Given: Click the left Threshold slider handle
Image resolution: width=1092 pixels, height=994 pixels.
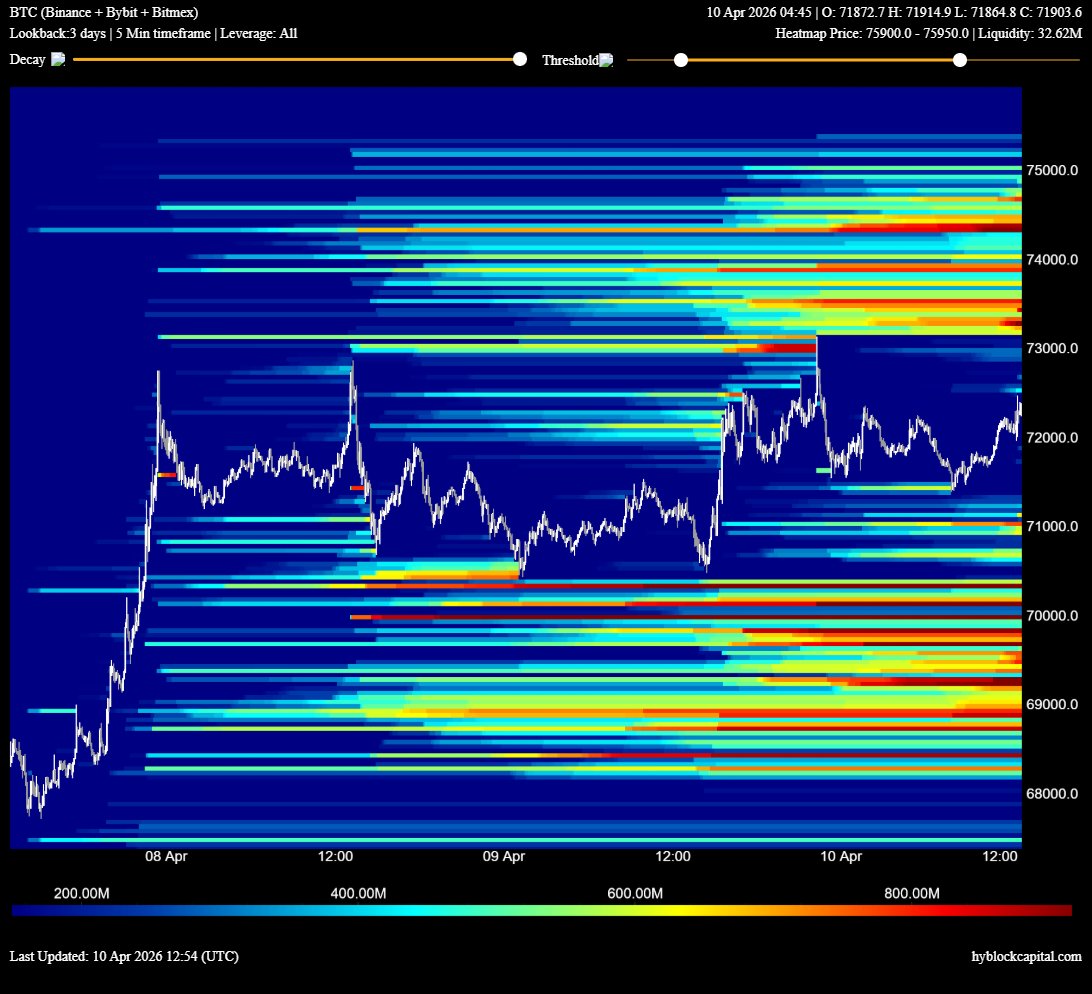Looking at the screenshot, I should click(x=681, y=61).
